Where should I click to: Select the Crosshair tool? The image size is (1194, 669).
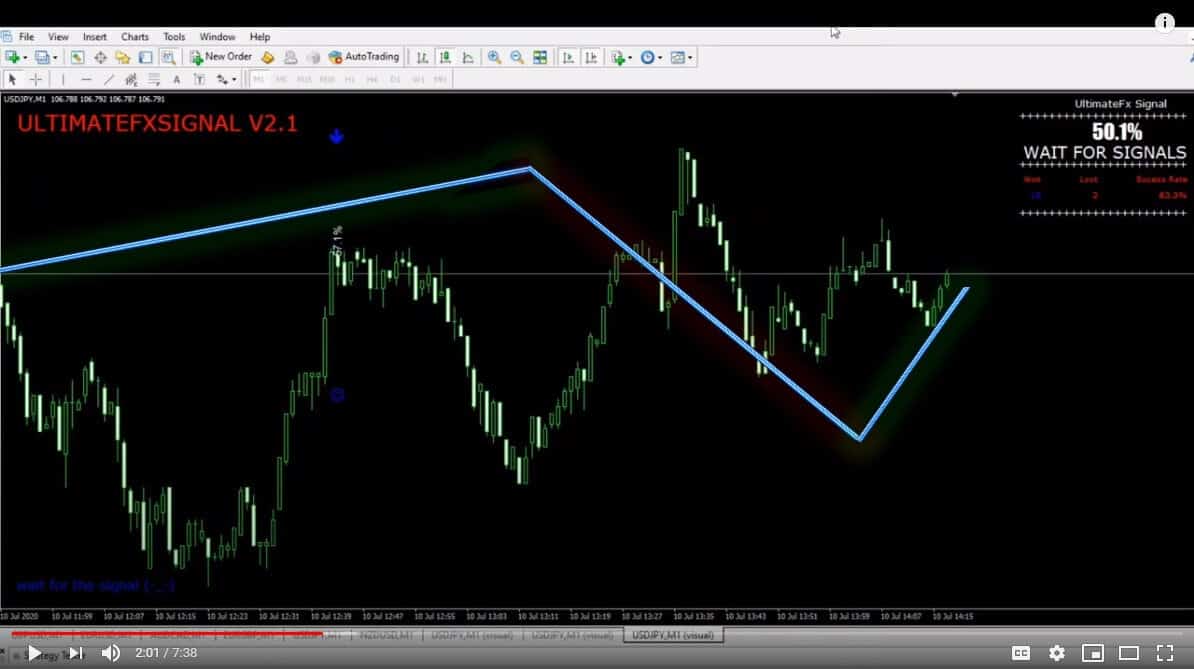(x=34, y=78)
